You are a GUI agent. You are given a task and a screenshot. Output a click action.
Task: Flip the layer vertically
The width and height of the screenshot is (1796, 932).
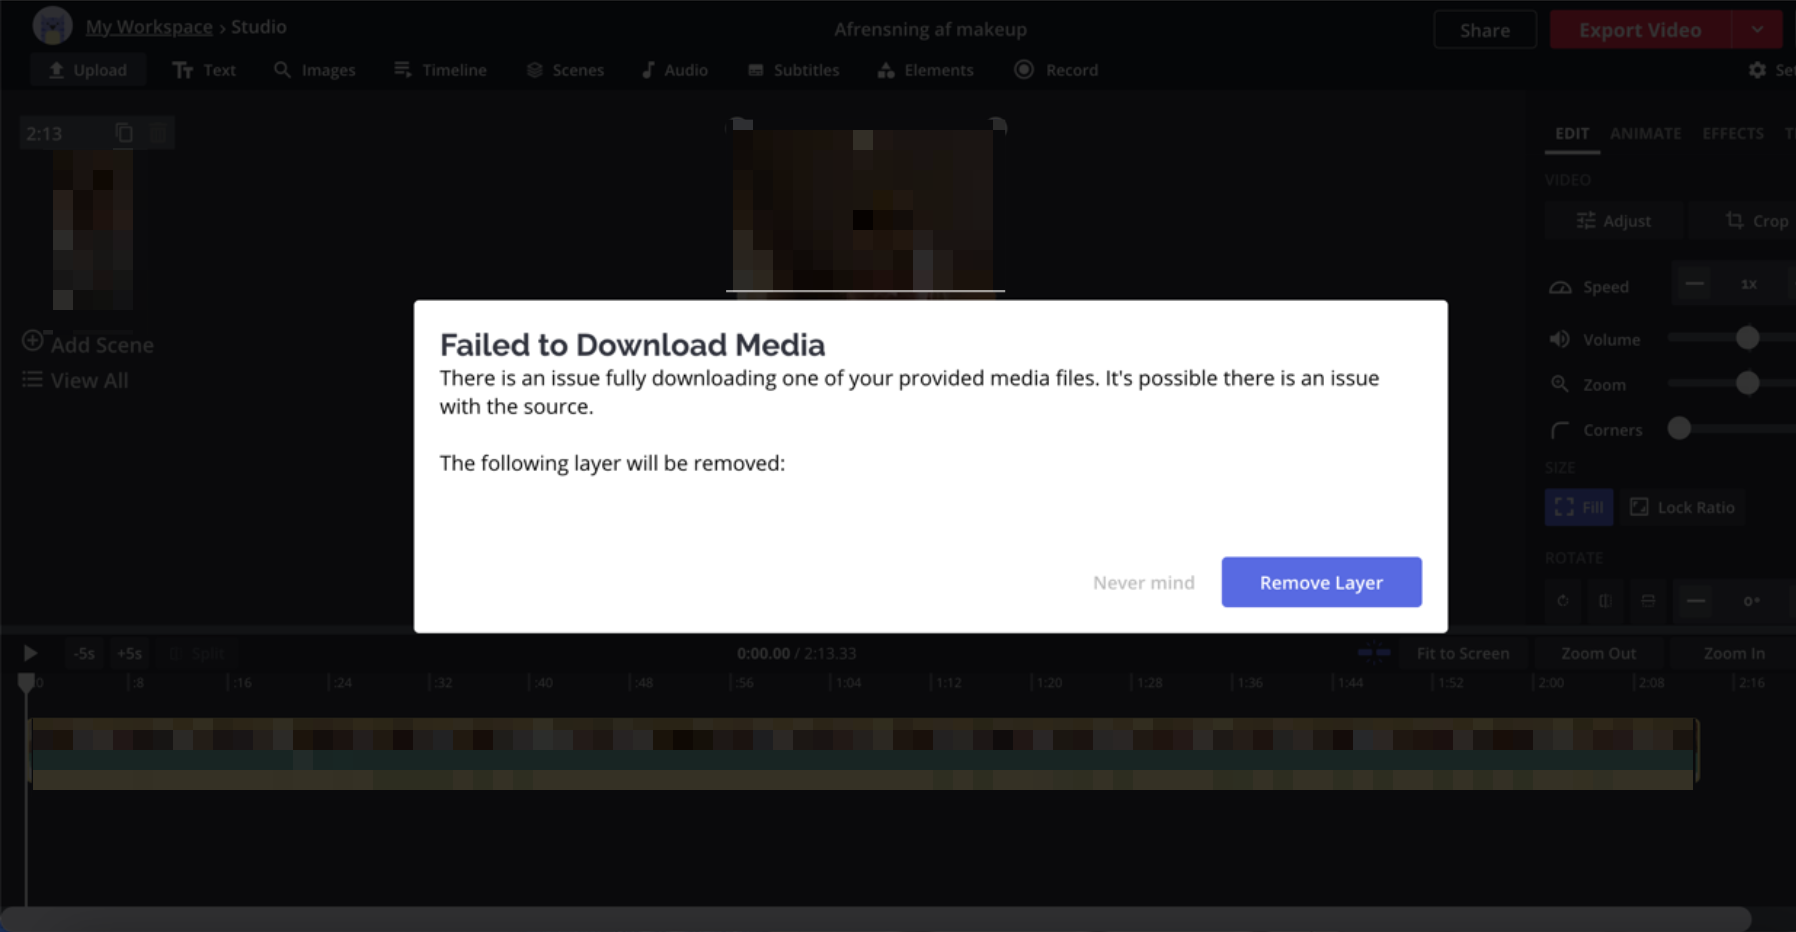click(1648, 601)
